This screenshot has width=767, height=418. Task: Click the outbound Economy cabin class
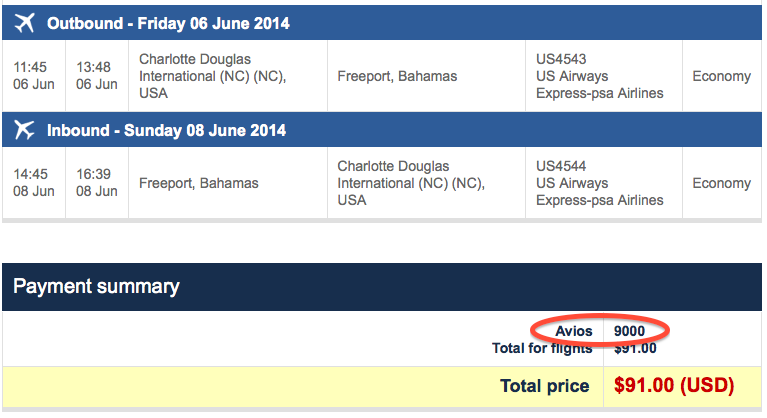722,76
